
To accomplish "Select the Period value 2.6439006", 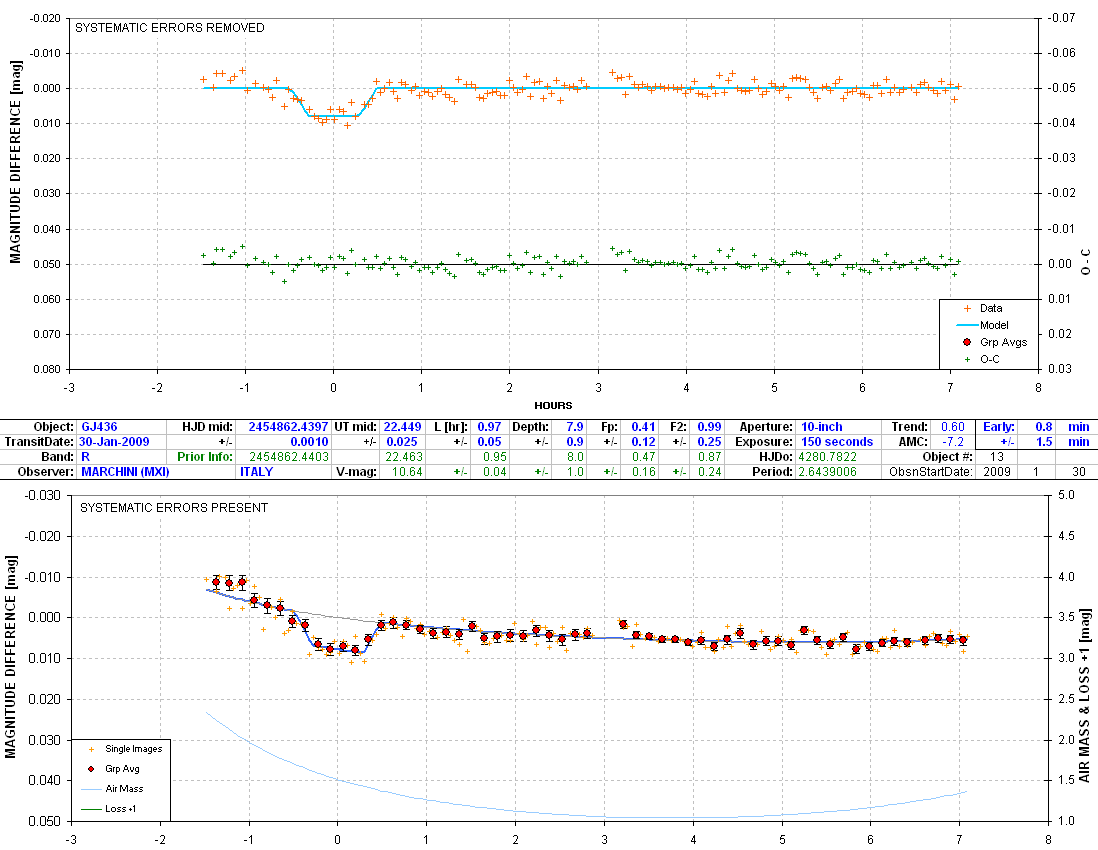I will tap(827, 471).
